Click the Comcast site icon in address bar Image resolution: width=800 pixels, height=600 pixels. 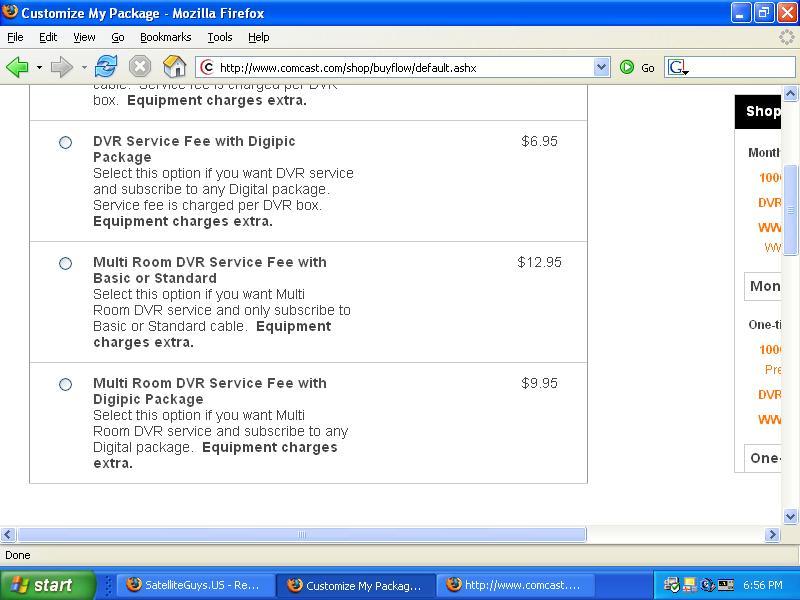(x=207, y=67)
